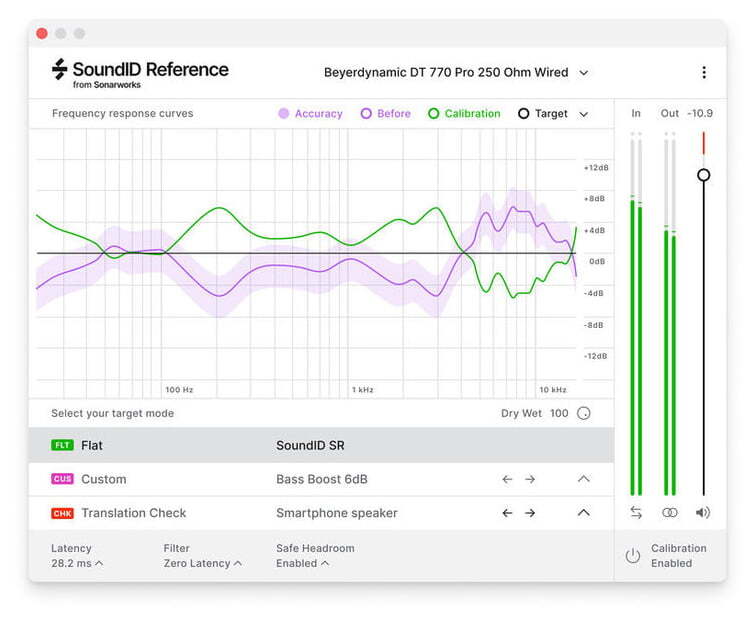Click the Dry Wet knob
The width and height of the screenshot is (755, 620).
coord(584,413)
